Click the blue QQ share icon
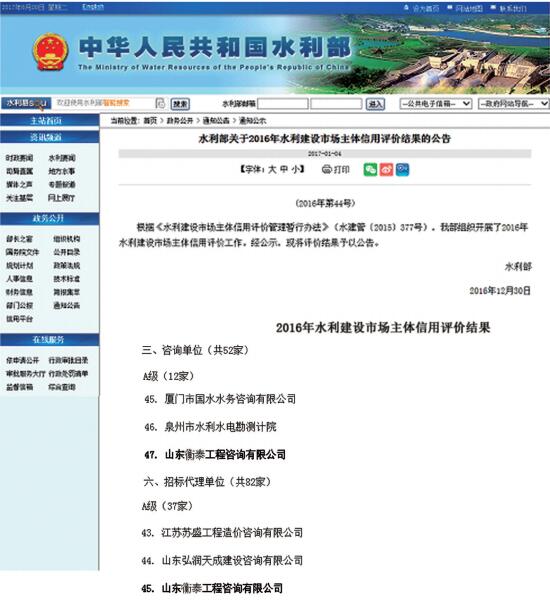Image resolution: width=550 pixels, height=614 pixels. click(402, 170)
